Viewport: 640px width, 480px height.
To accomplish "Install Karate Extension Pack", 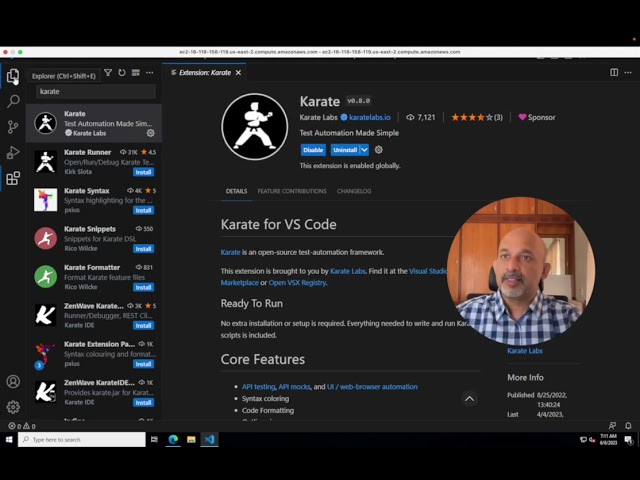I will (143, 364).
